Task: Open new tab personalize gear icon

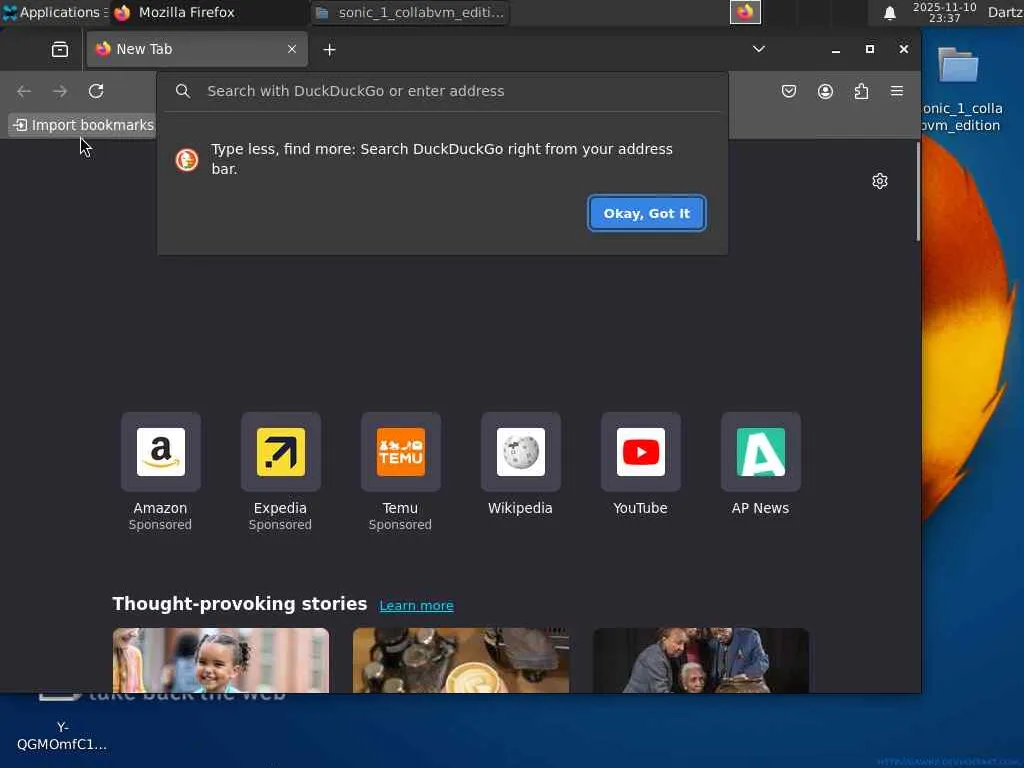Action: click(880, 181)
